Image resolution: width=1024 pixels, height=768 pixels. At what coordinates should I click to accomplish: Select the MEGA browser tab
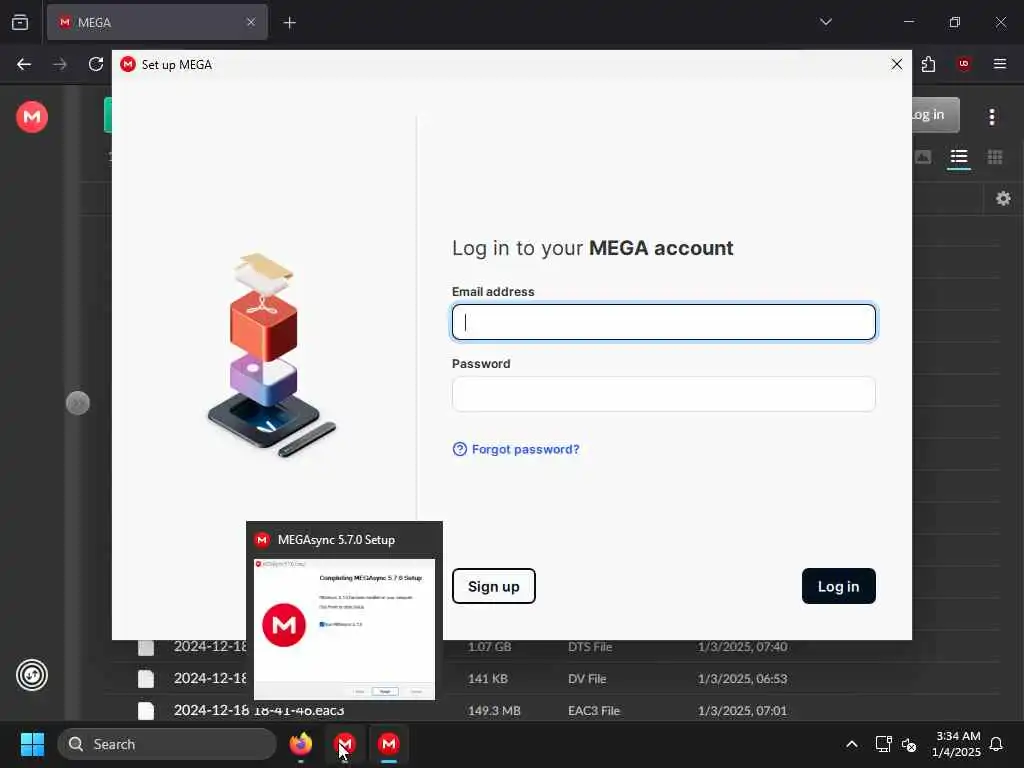coord(157,22)
